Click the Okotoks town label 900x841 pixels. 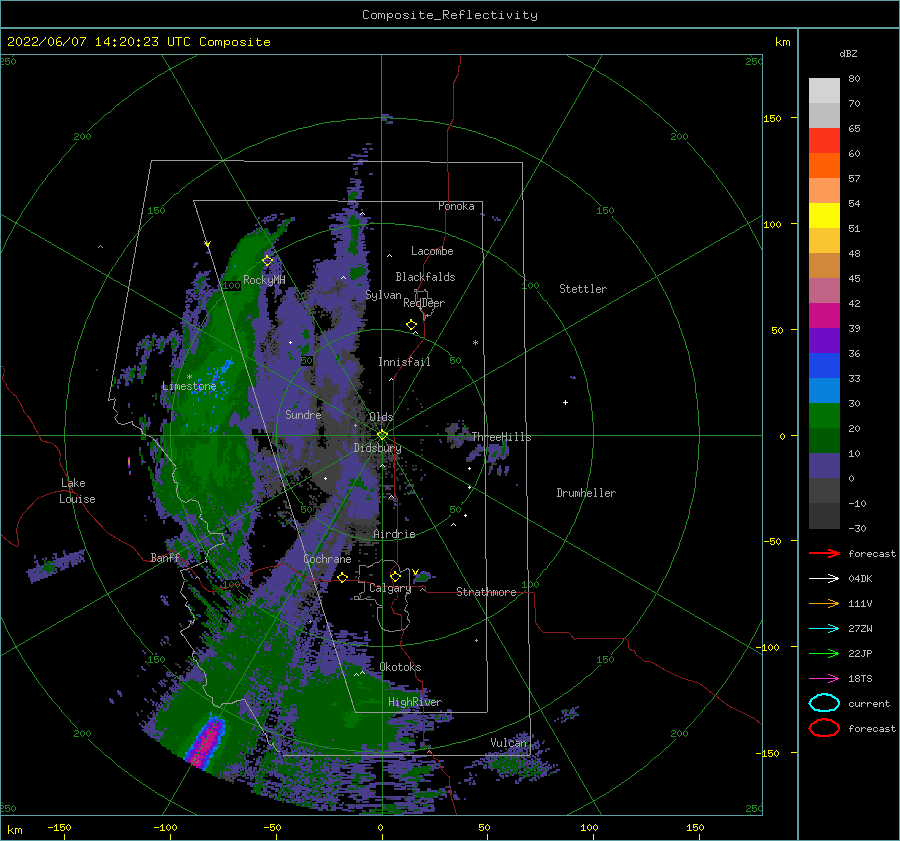click(400, 667)
